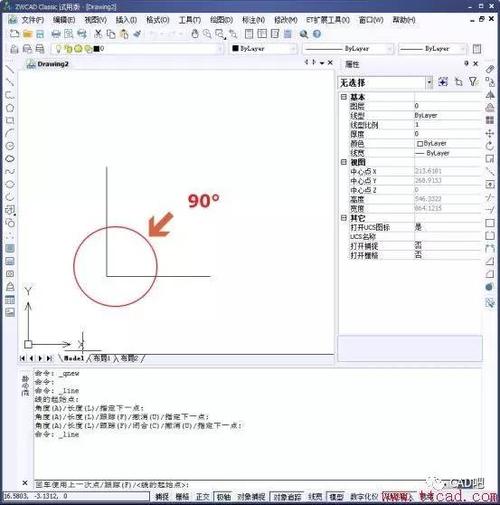Click the Cut scissors icon
500x505 pixels.
(x=98, y=34)
